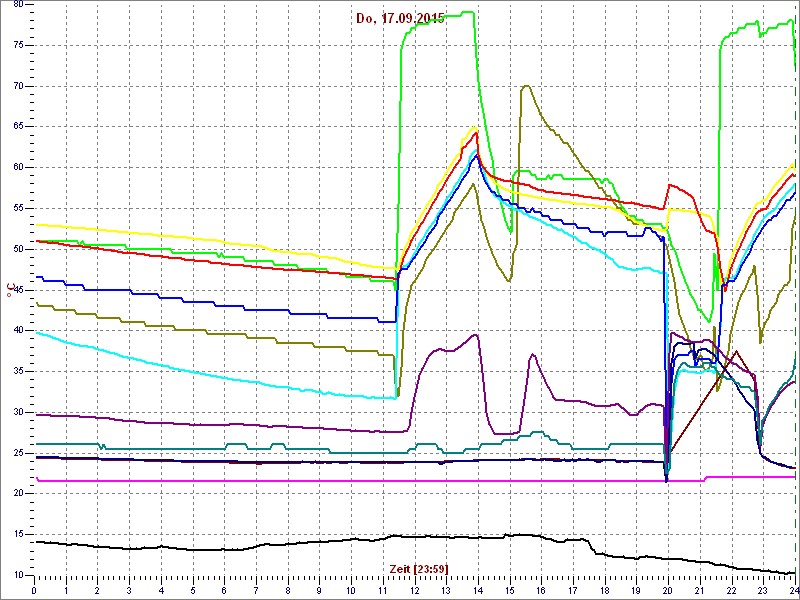Screen dimensions: 800x600
Task: Select the 45 value on the temperature axis
Action: (18, 290)
